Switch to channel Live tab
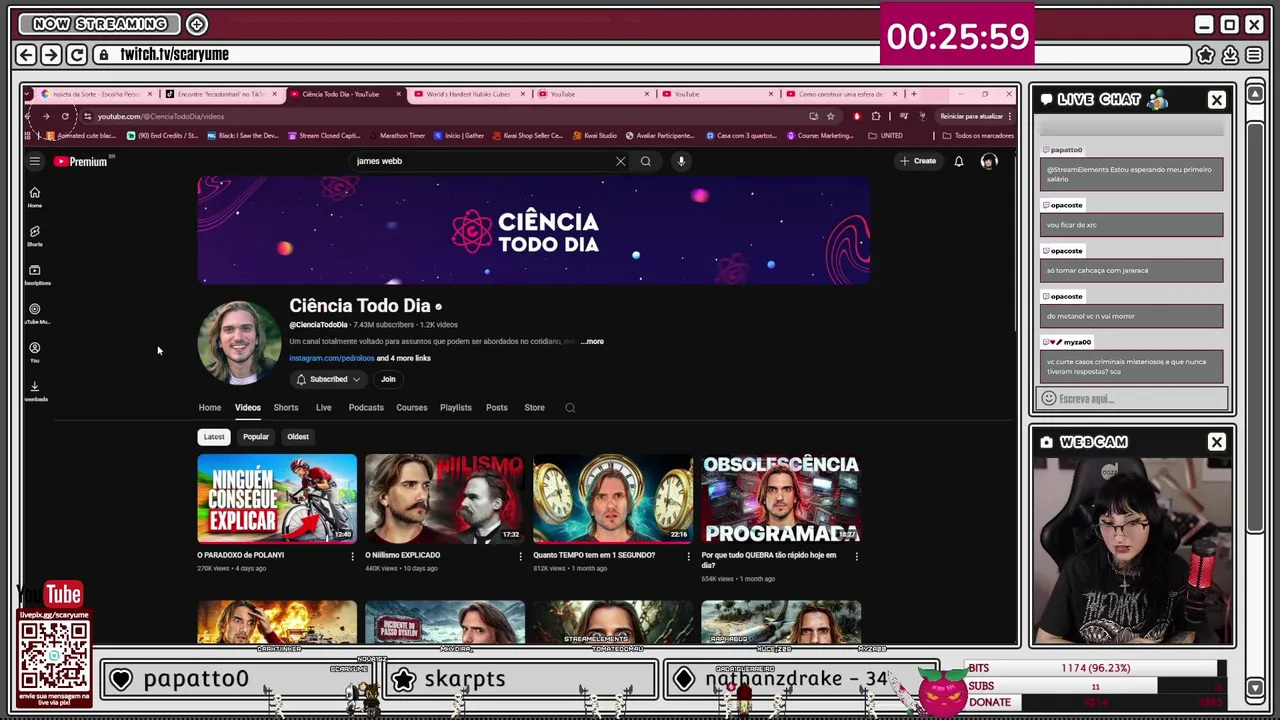This screenshot has width=1280, height=720. tap(323, 408)
